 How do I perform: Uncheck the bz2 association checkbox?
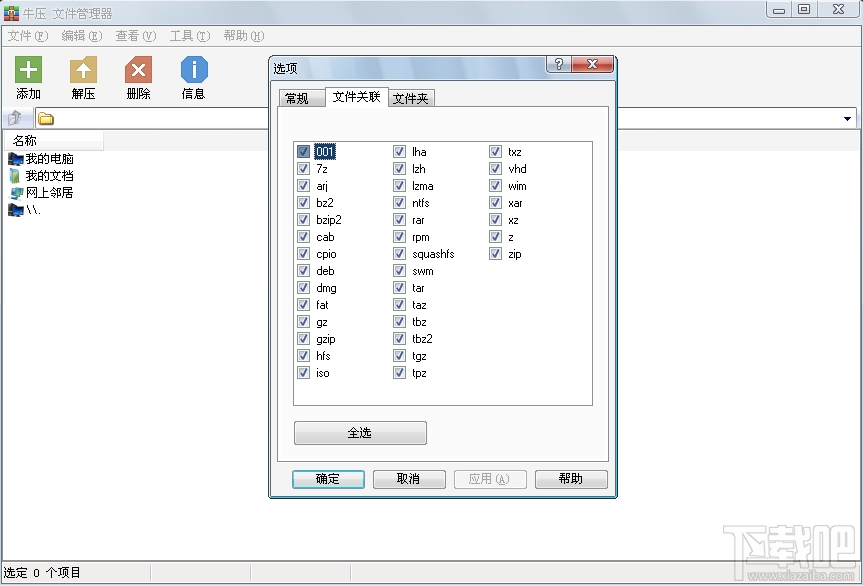tap(303, 202)
